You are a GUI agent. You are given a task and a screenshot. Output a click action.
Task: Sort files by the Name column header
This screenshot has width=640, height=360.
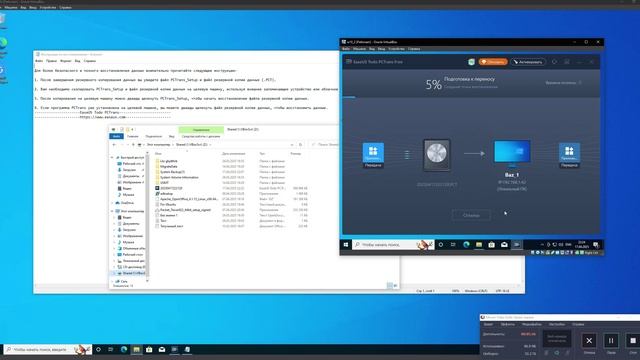(x=158, y=153)
